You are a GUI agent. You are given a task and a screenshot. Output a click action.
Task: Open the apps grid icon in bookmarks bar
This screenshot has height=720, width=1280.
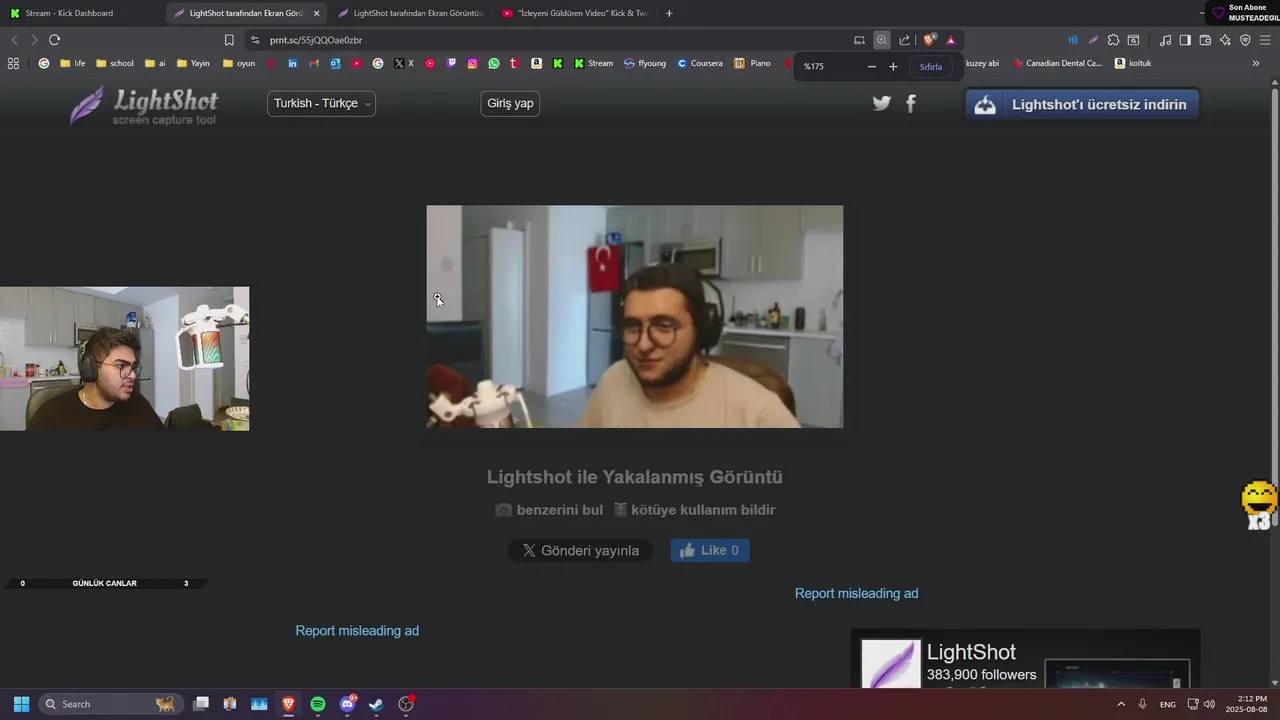[13, 63]
